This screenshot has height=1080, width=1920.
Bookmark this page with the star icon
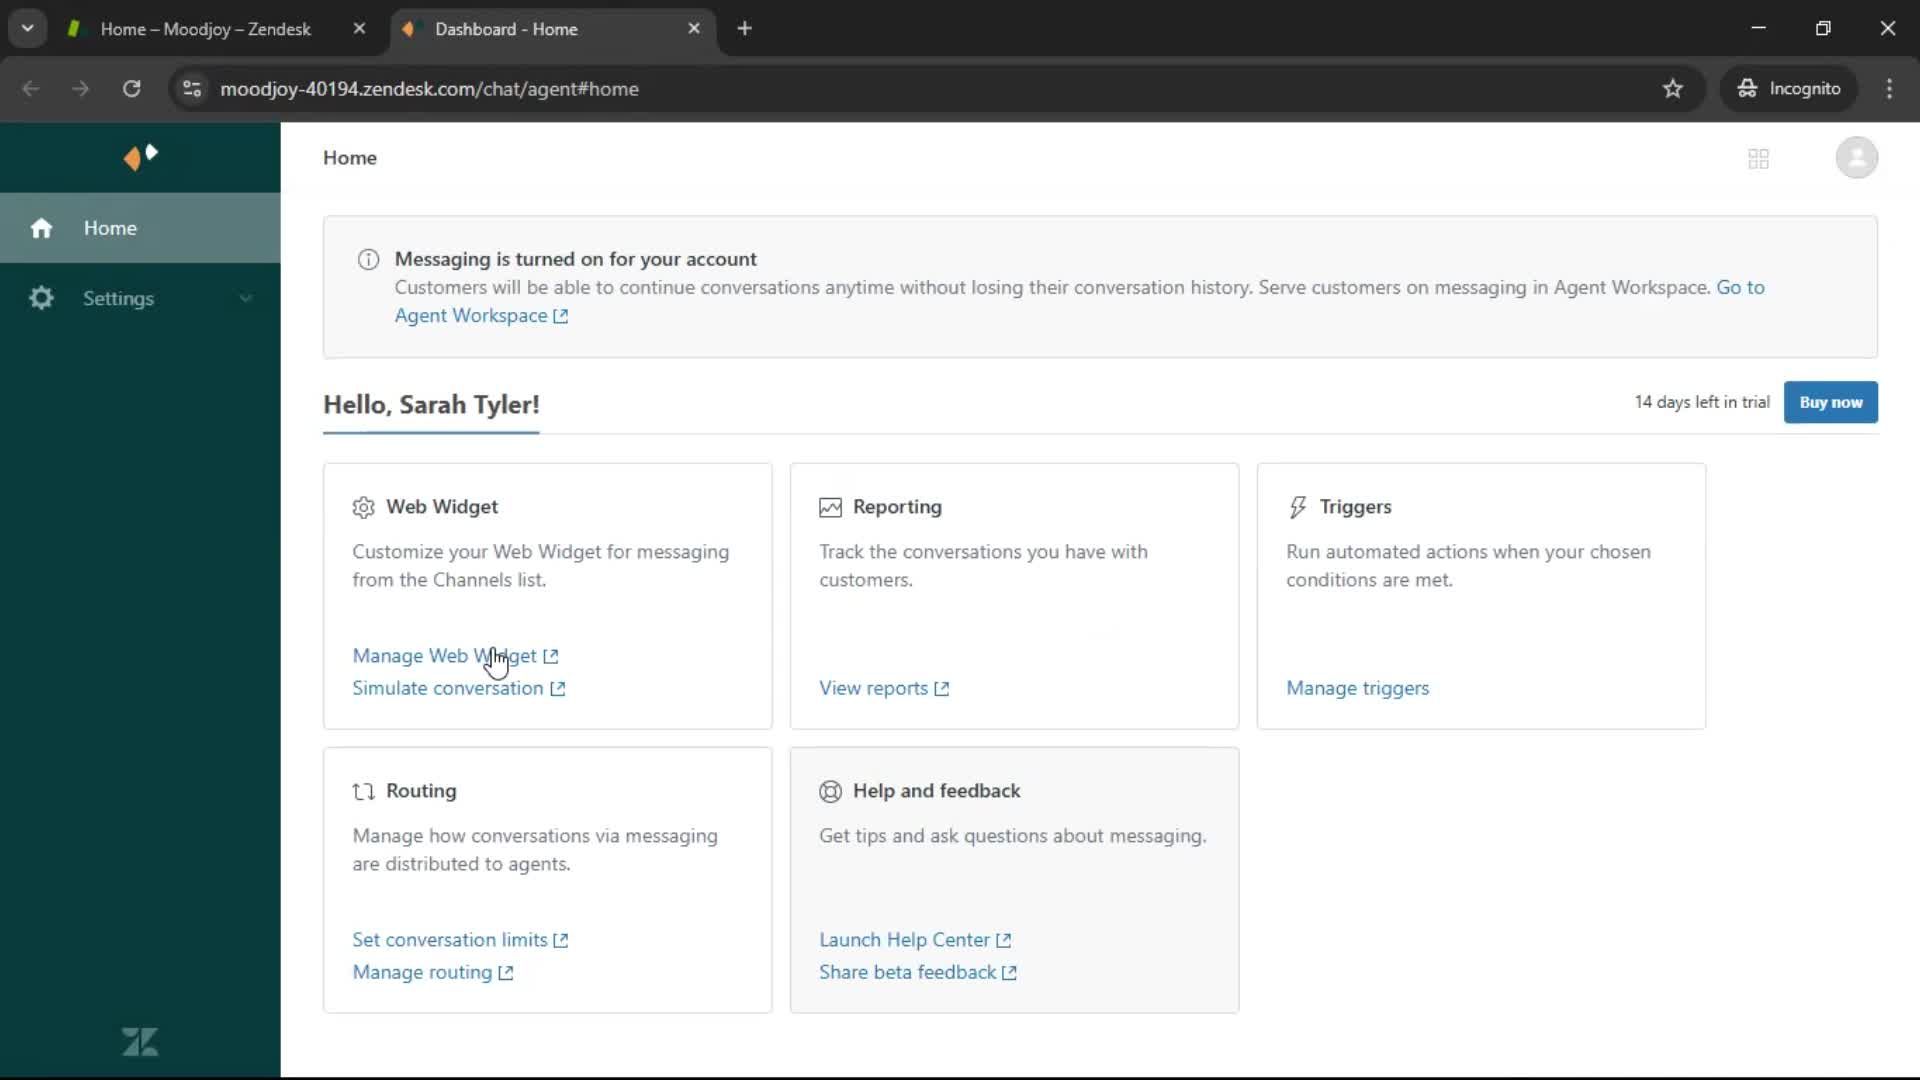tap(1672, 89)
